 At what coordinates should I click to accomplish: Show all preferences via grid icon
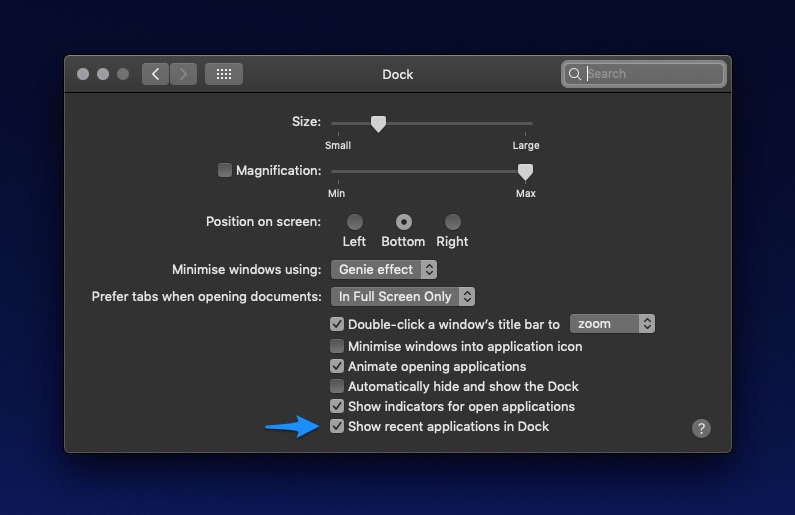click(x=224, y=74)
